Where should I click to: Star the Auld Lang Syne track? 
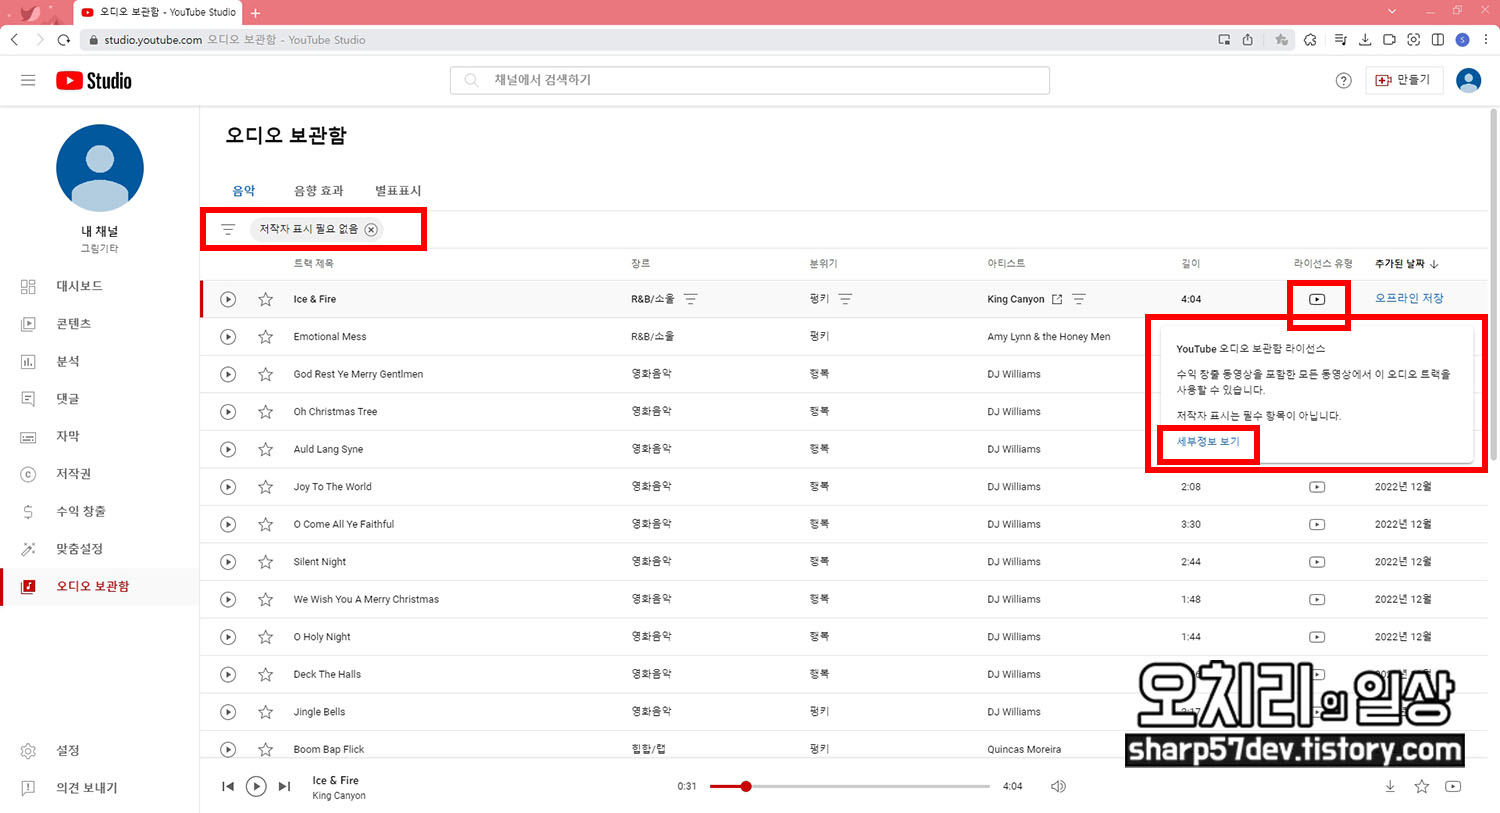point(265,449)
